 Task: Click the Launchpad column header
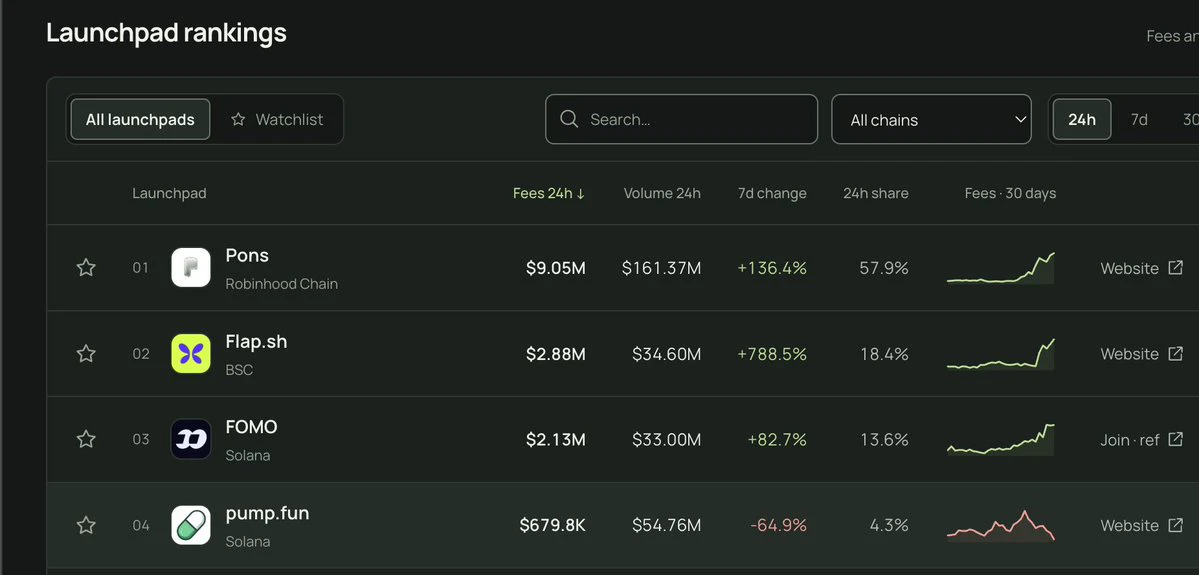point(169,193)
